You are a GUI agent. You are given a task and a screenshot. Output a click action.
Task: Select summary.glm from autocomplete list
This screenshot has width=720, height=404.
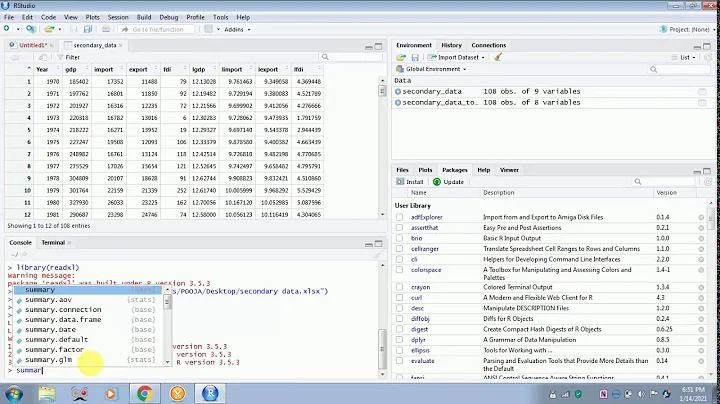[x=87, y=360]
